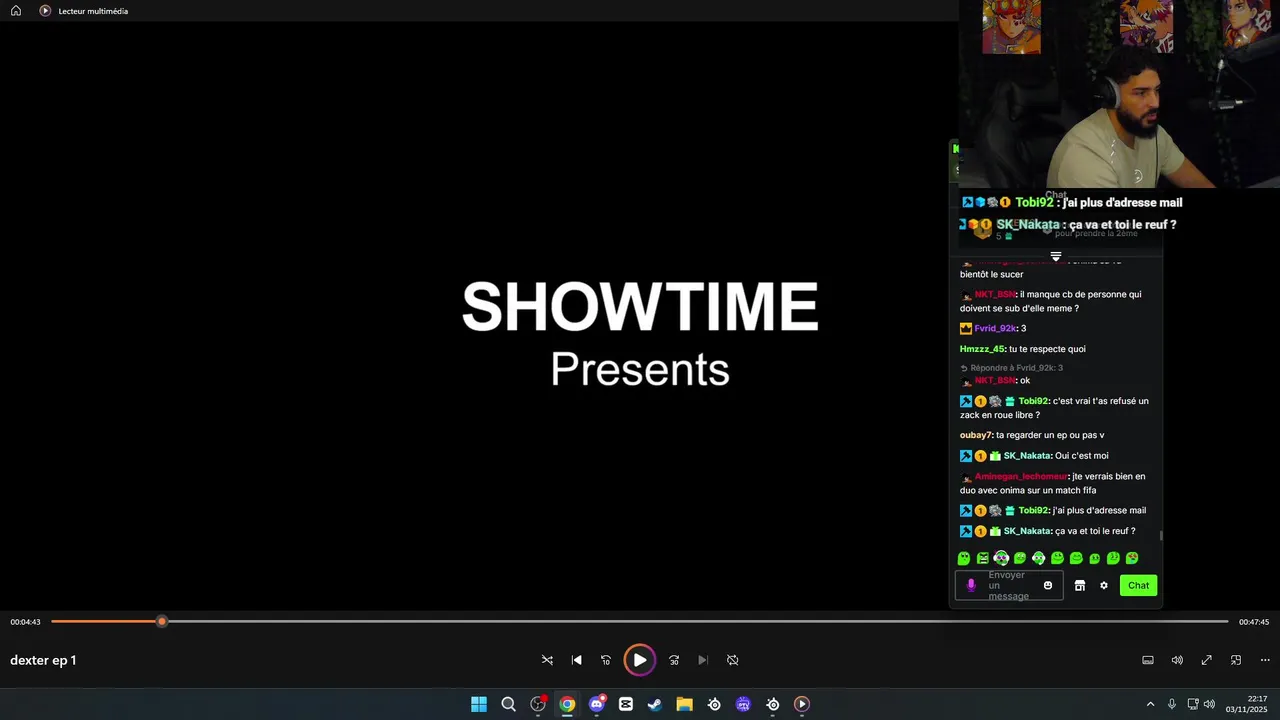Screen dimensions: 1280x720
Task: Expand hidden system tray icons
Action: 1150,704
